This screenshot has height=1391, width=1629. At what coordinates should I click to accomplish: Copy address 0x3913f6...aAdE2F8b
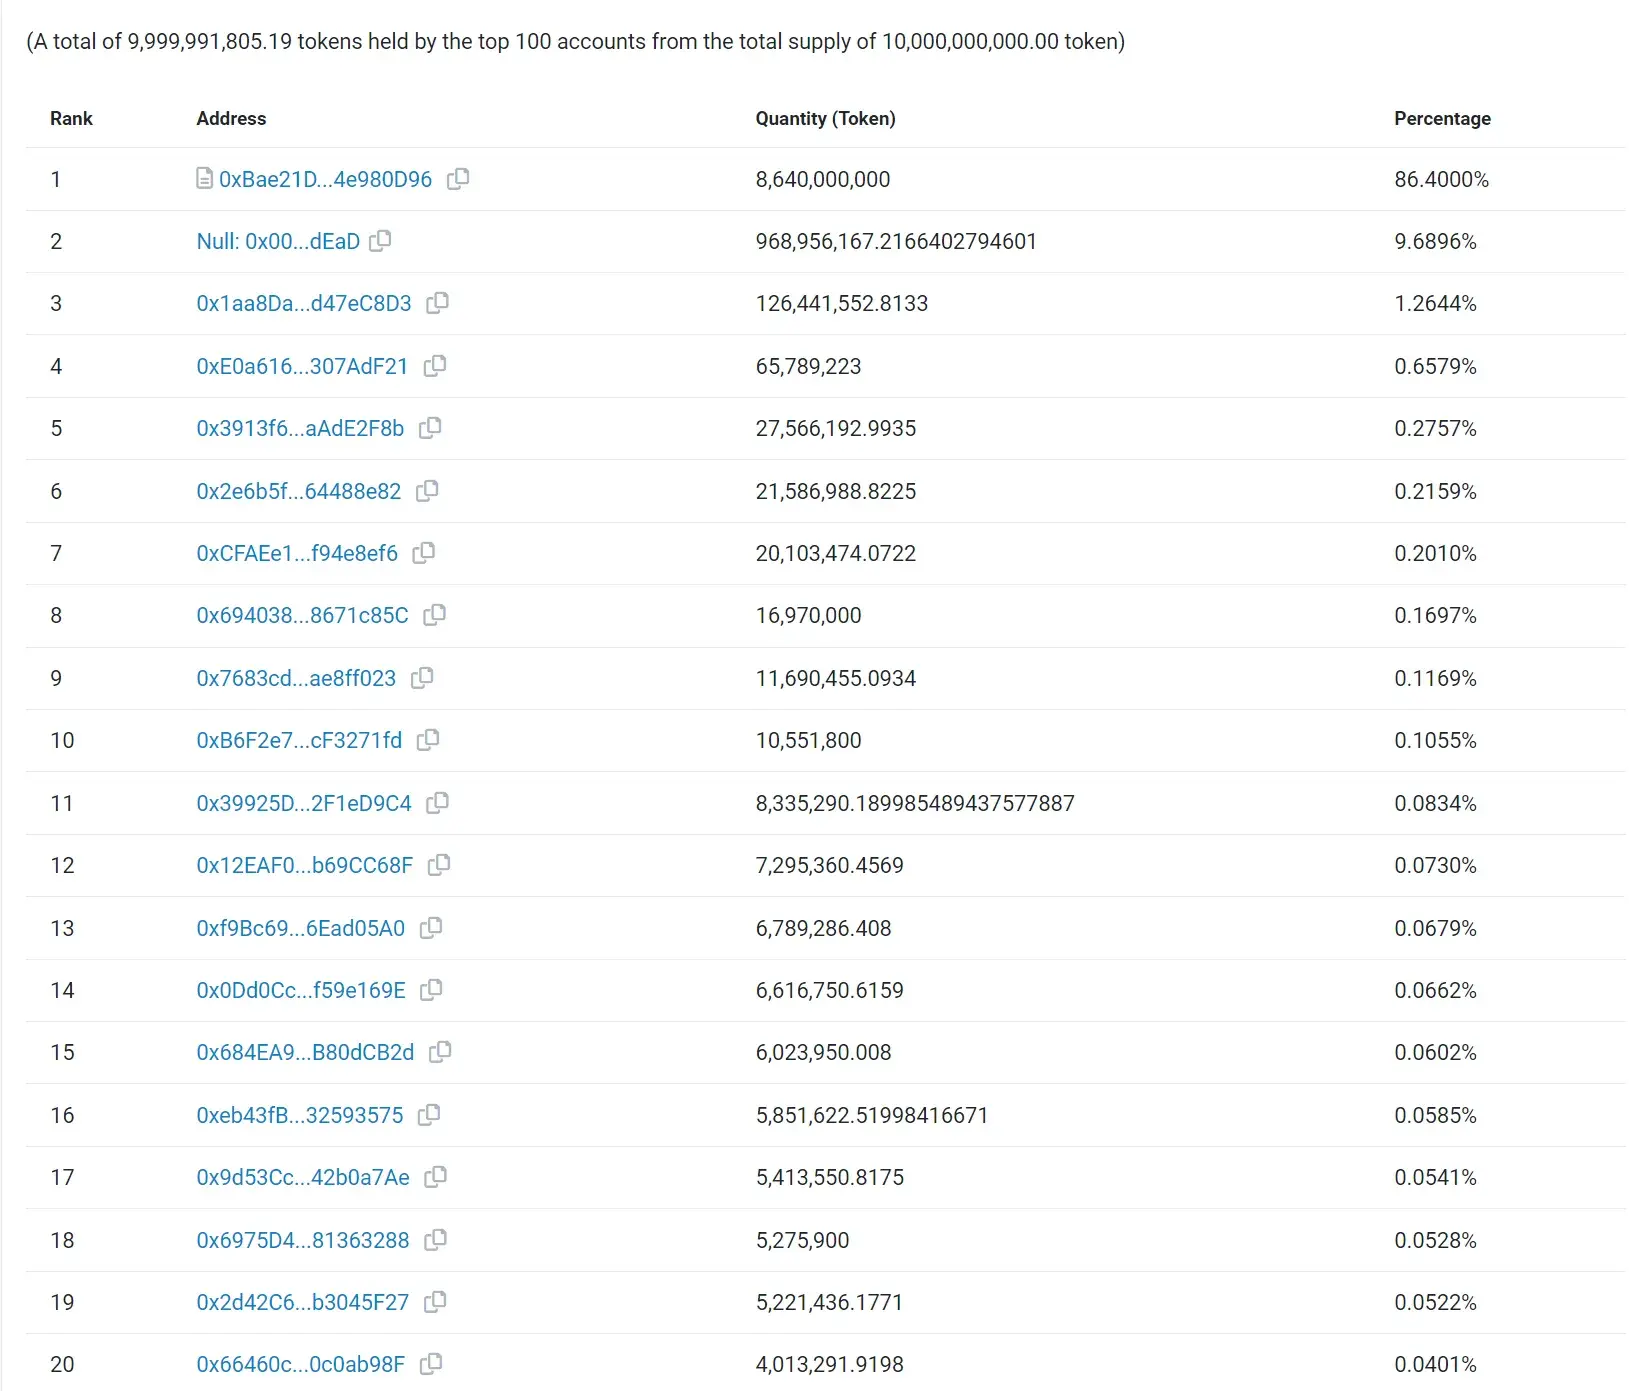pyautogui.click(x=430, y=428)
